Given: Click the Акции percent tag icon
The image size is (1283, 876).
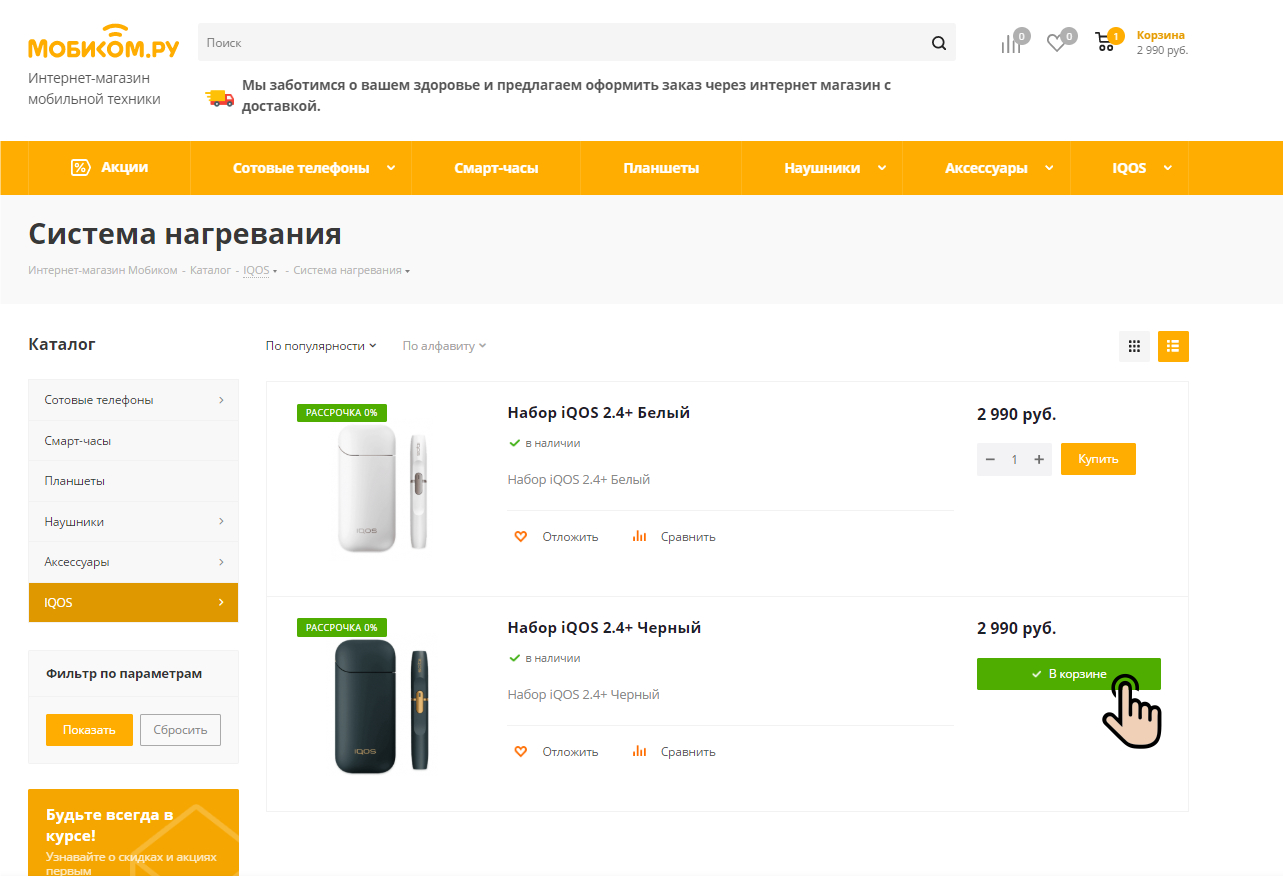Looking at the screenshot, I should tap(81, 168).
